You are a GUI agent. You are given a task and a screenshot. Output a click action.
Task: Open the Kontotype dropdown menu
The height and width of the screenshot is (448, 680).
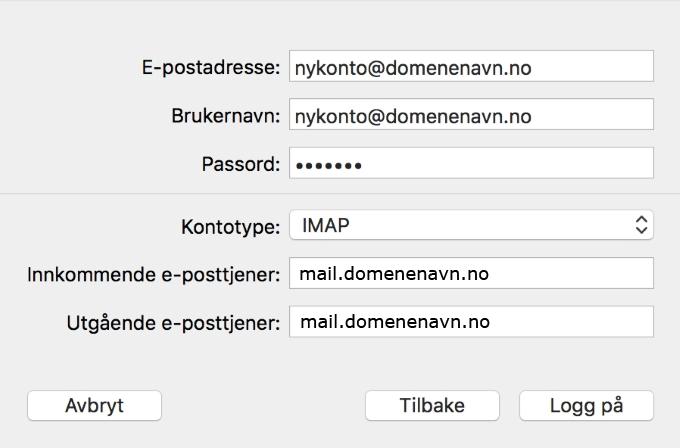(470, 225)
